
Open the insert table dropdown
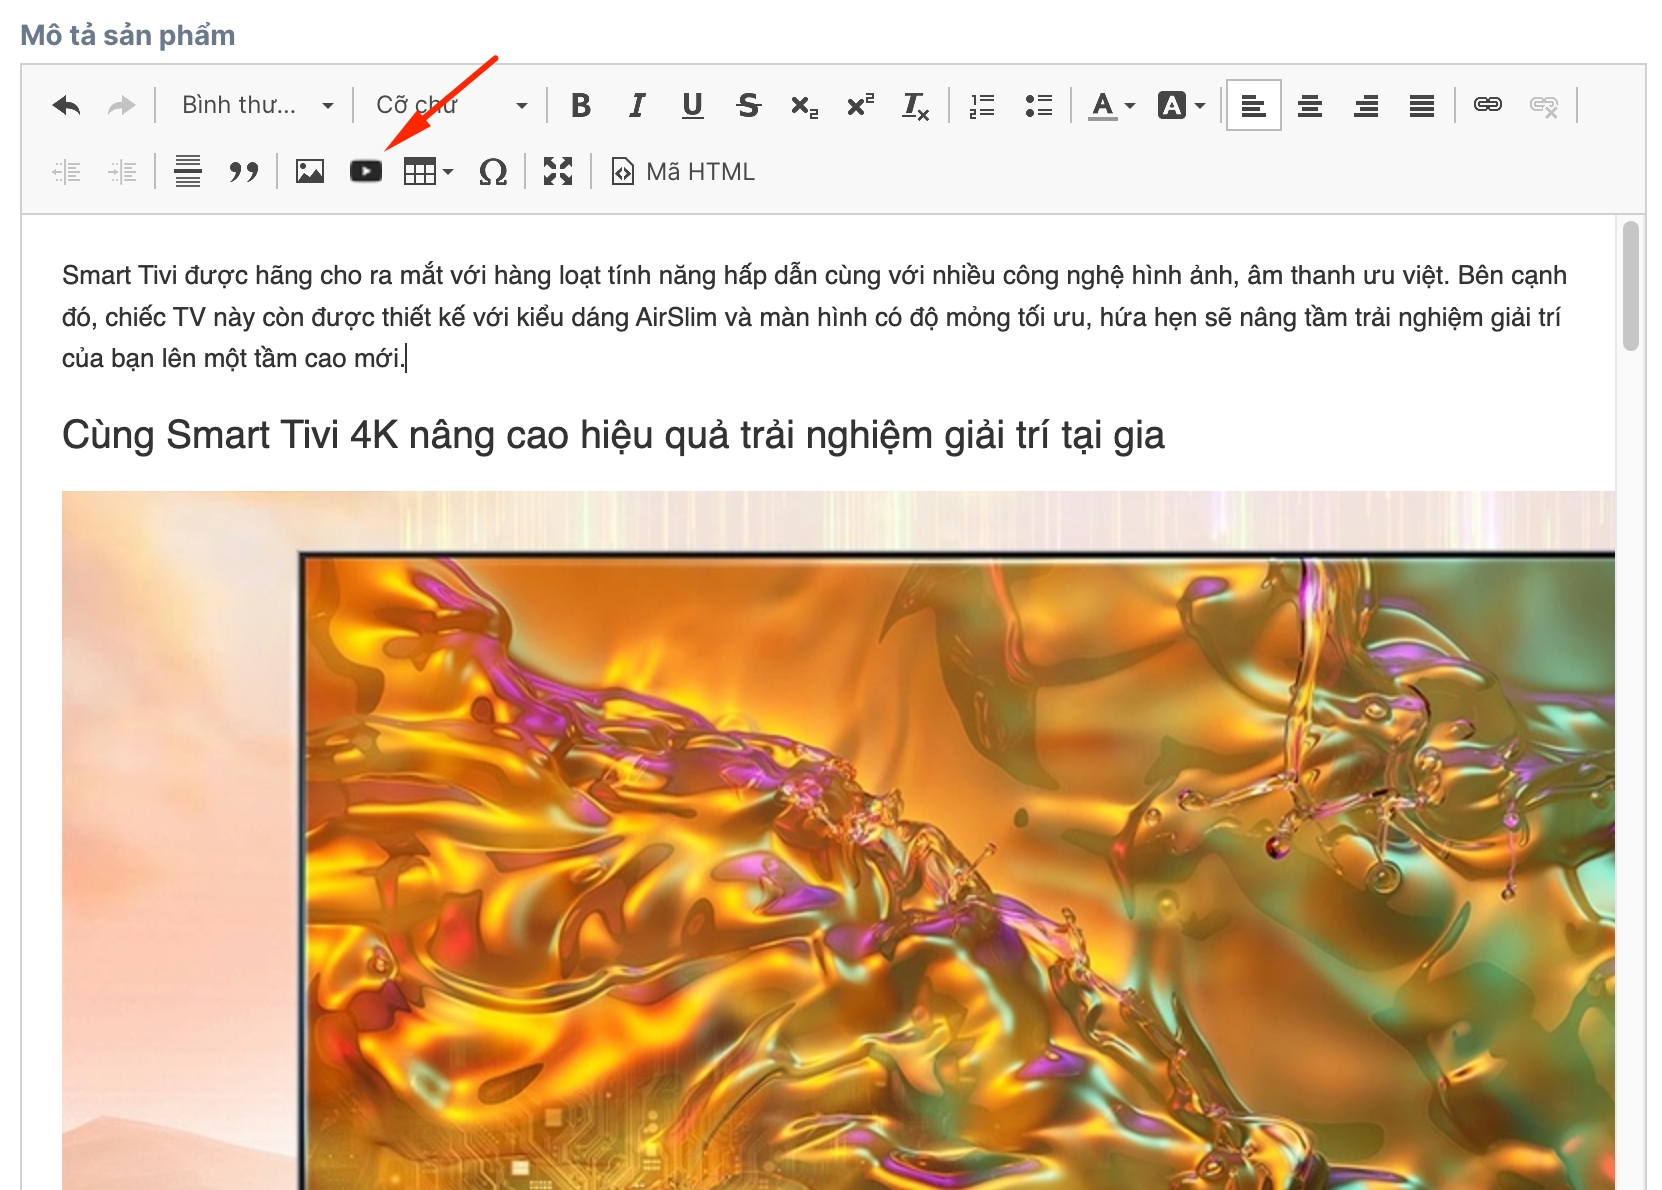[x=428, y=172]
